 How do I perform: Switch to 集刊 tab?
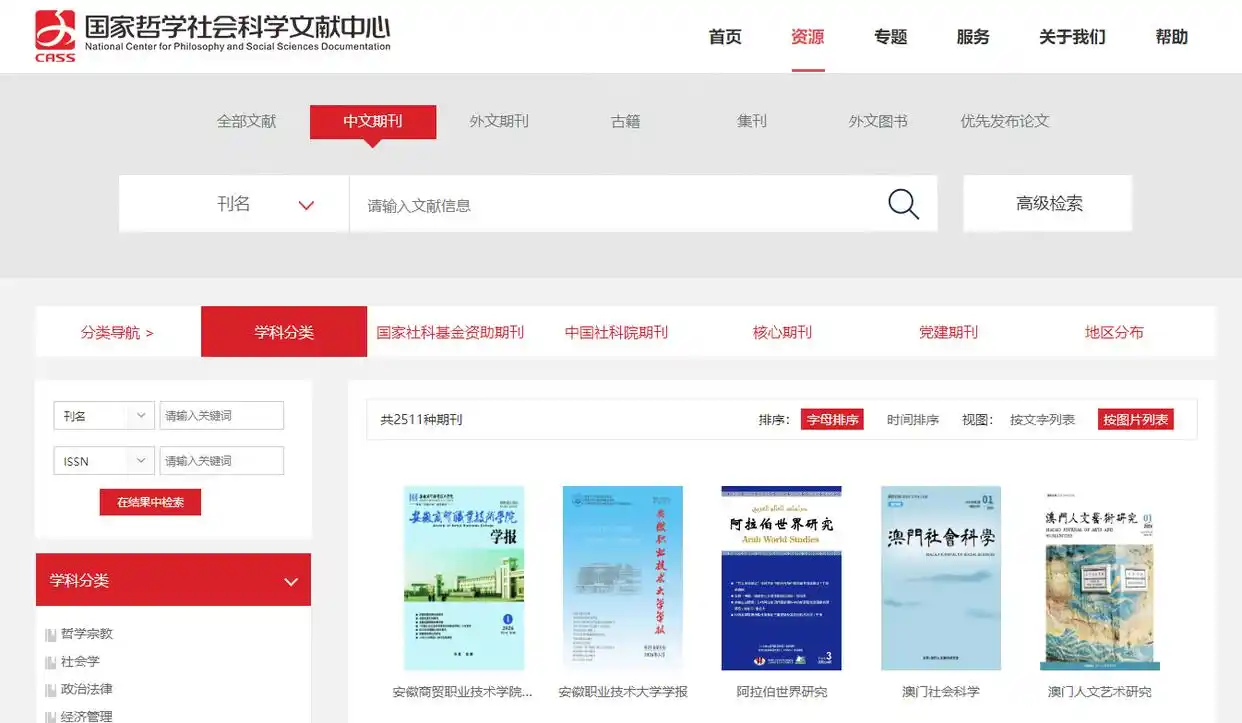tap(752, 121)
